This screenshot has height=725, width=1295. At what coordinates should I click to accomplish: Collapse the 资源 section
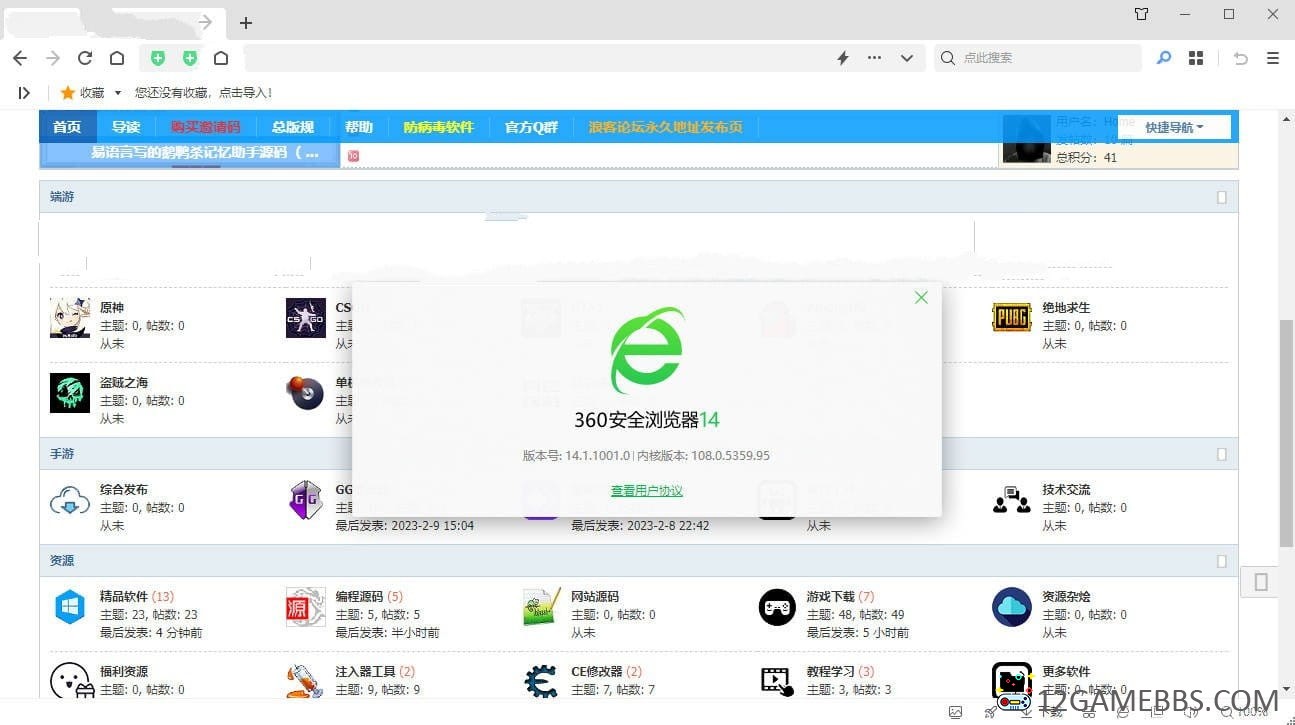[1221, 561]
